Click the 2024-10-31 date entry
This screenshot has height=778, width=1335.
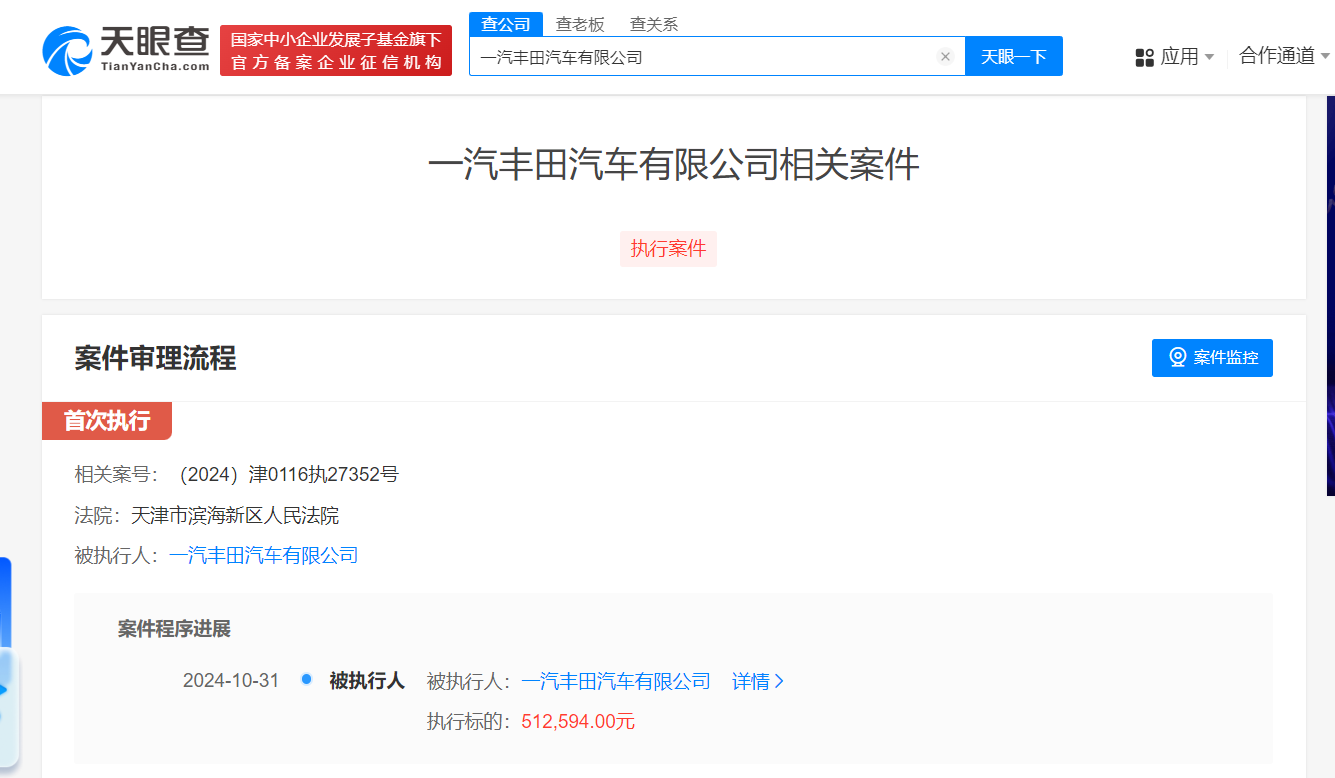pyautogui.click(x=231, y=681)
